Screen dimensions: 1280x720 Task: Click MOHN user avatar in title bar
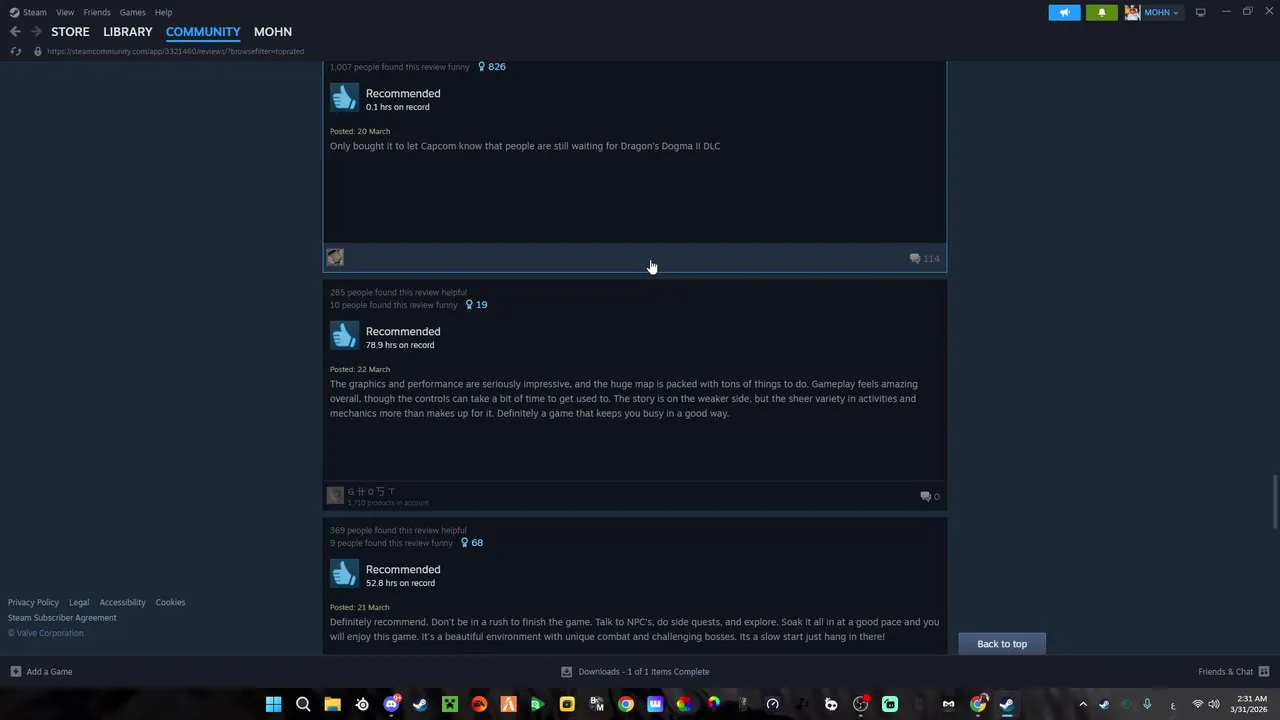point(1132,12)
